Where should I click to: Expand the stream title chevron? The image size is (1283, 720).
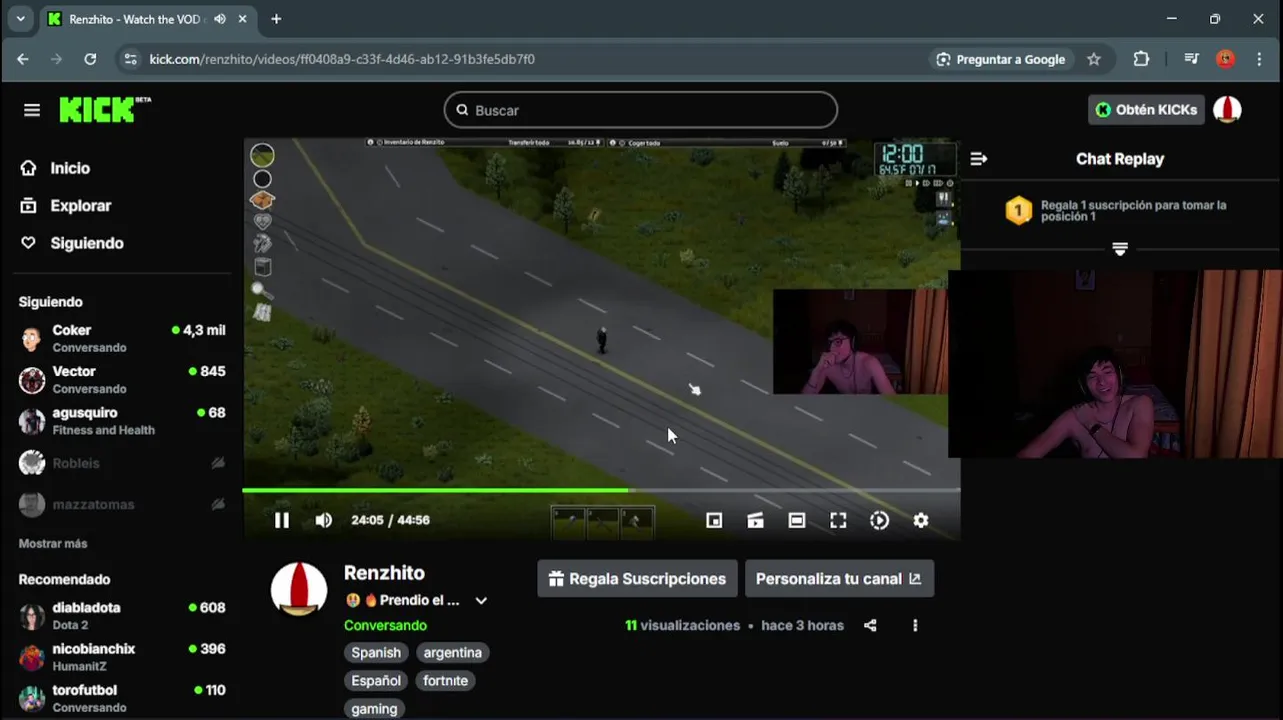coord(481,601)
